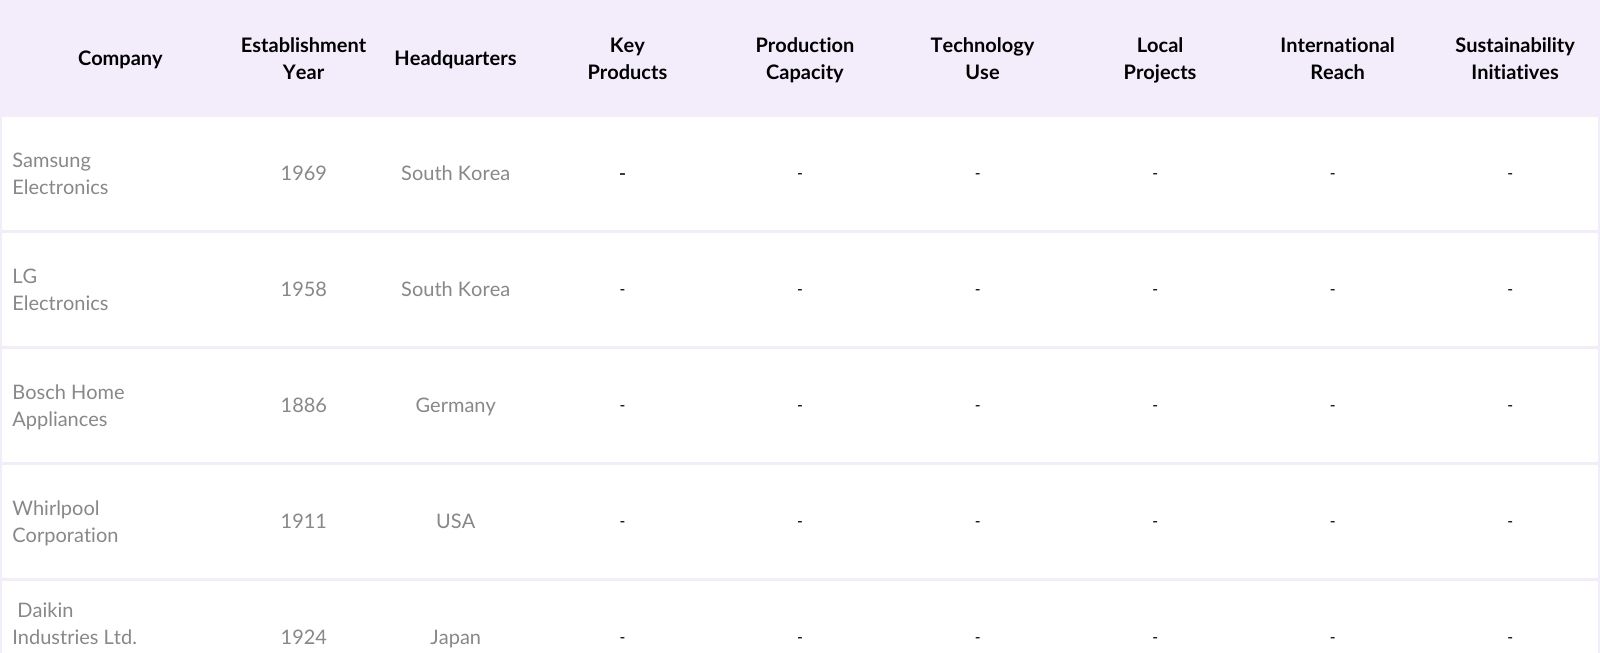Click the Sustainability Initiatives column header
Image resolution: width=1600 pixels, height=653 pixels.
click(1514, 58)
